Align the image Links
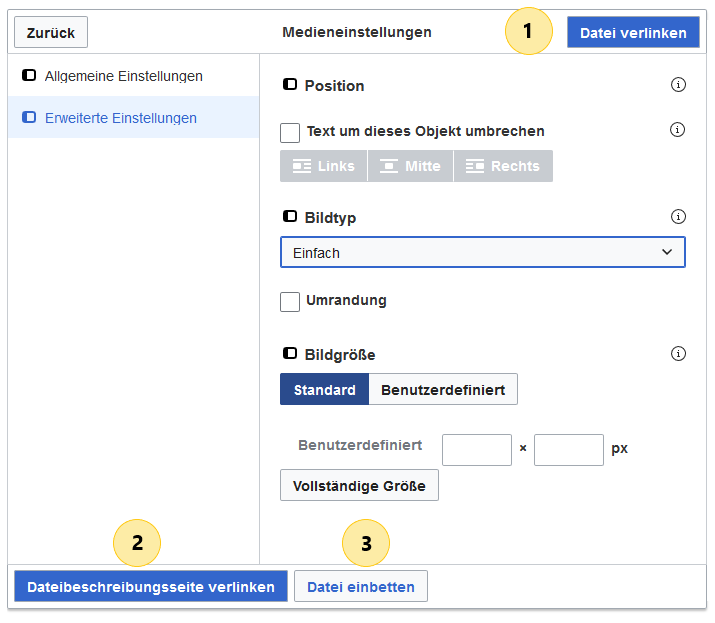The height and width of the screenshot is (623, 715). pos(324,166)
